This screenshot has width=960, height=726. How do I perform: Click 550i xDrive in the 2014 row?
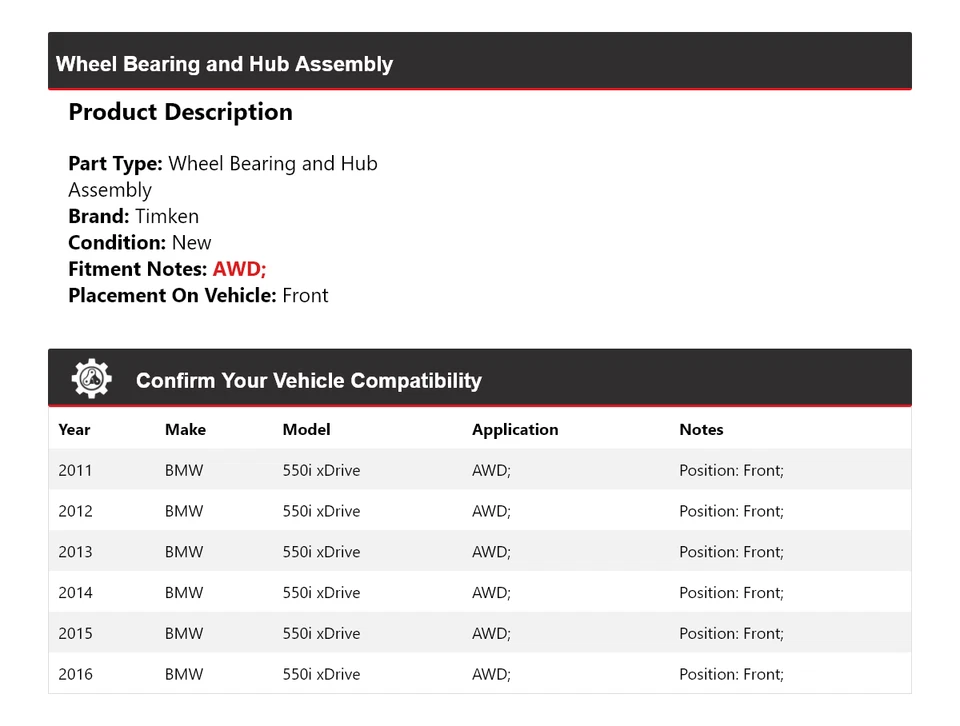coord(321,593)
